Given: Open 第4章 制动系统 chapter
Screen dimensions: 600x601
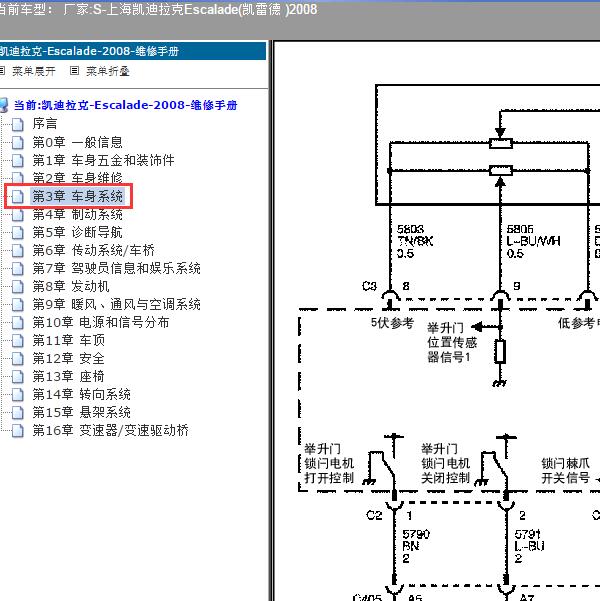Looking at the screenshot, I should [77, 214].
